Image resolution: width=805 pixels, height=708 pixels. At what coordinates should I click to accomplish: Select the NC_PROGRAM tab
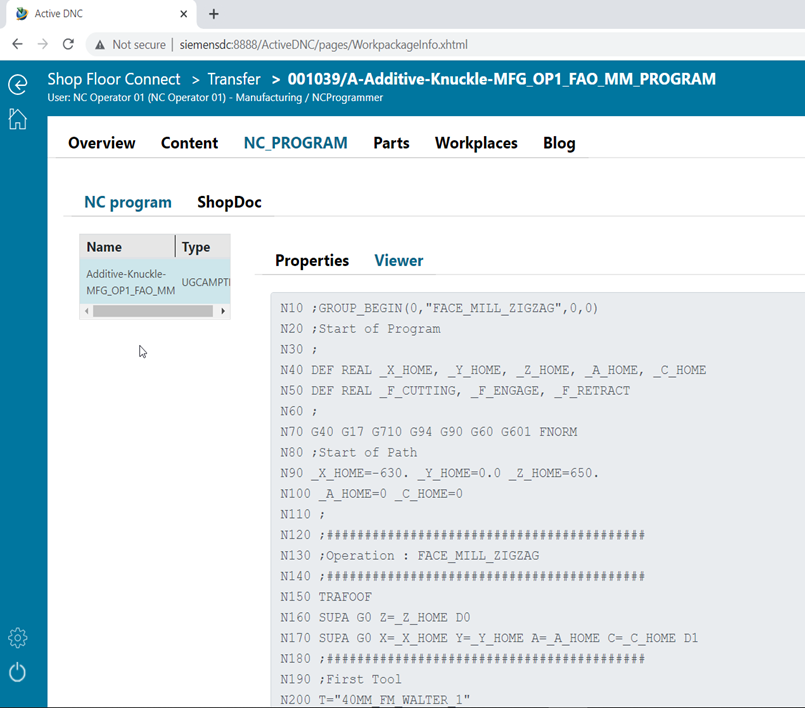(x=296, y=143)
